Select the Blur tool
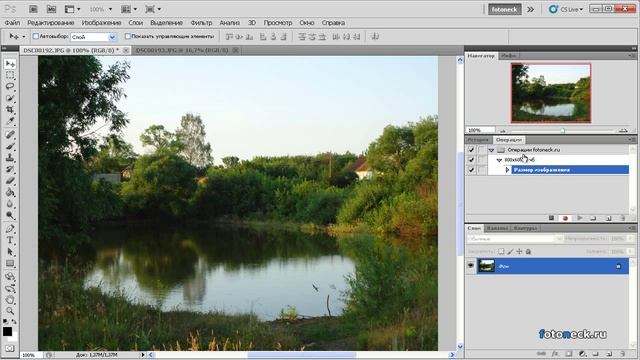Screen dimensions: 640x360 click(x=10, y=204)
